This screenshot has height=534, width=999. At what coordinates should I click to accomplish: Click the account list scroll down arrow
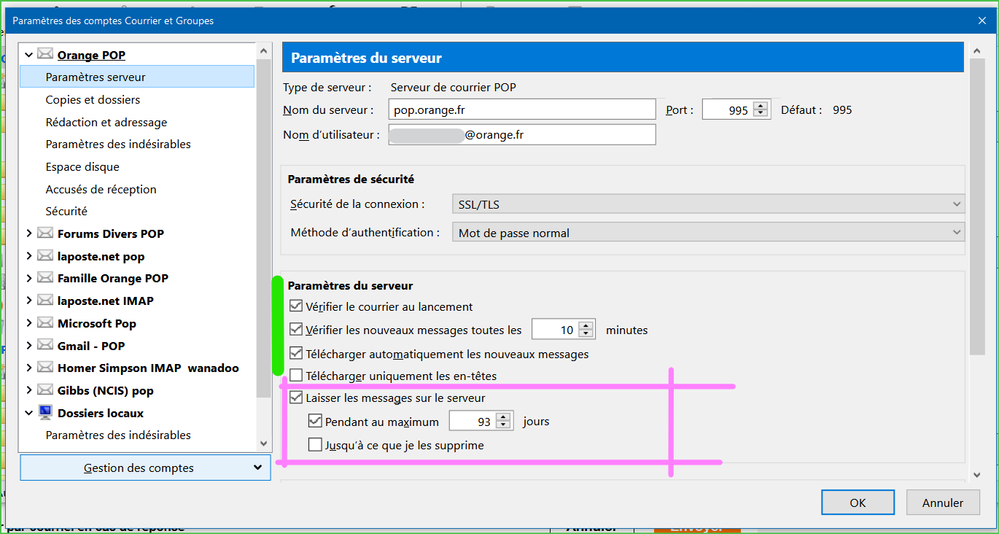pos(264,444)
